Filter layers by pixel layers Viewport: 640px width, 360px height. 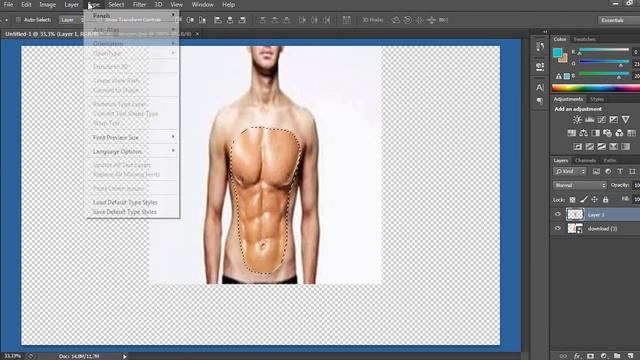coord(596,172)
